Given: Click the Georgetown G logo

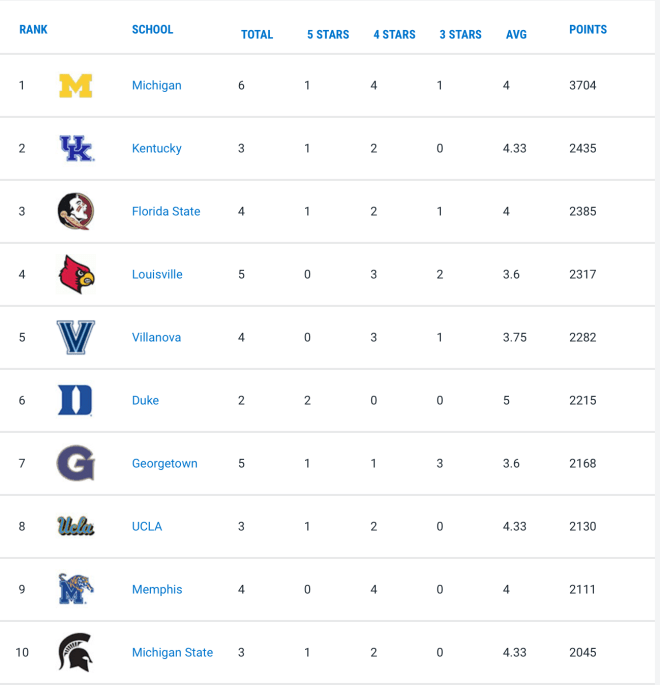Looking at the screenshot, I should [76, 463].
